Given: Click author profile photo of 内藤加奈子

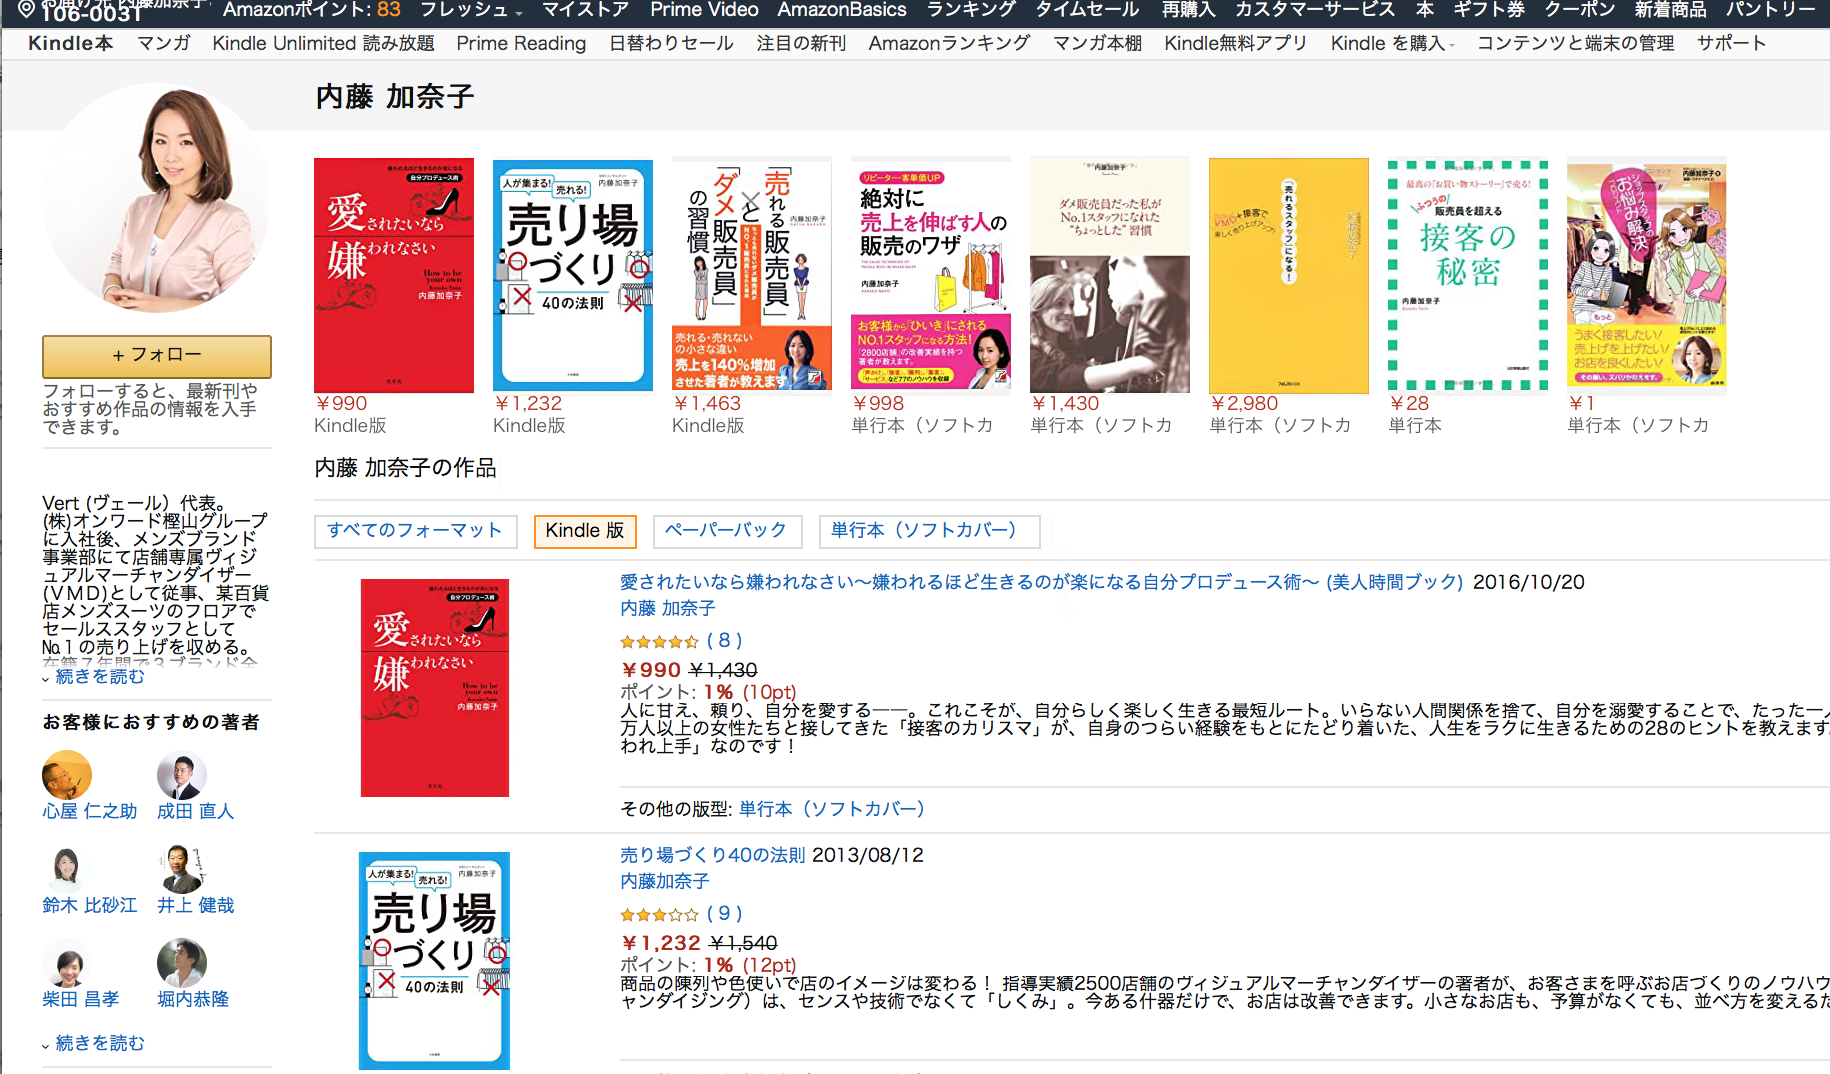Looking at the screenshot, I should [x=157, y=199].
